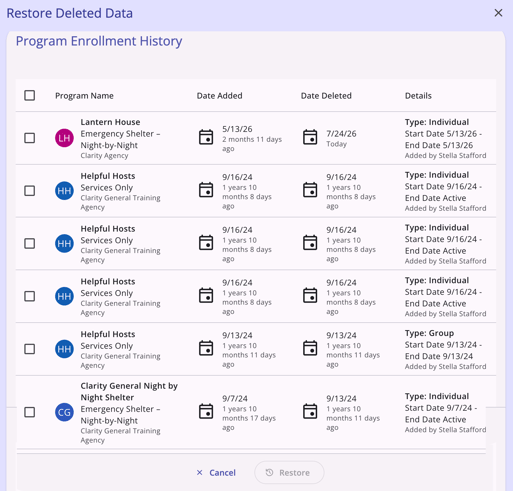The width and height of the screenshot is (513, 491).
Task: Click the 7/24/26 date deleted value
Action: click(341, 134)
